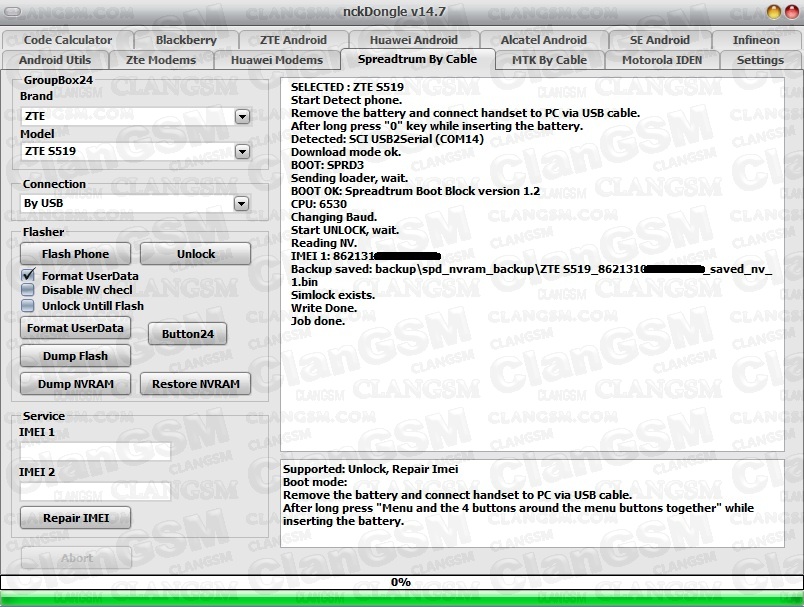Image resolution: width=804 pixels, height=607 pixels.
Task: Expand the Connection dropdown arrow
Action: 242,204
